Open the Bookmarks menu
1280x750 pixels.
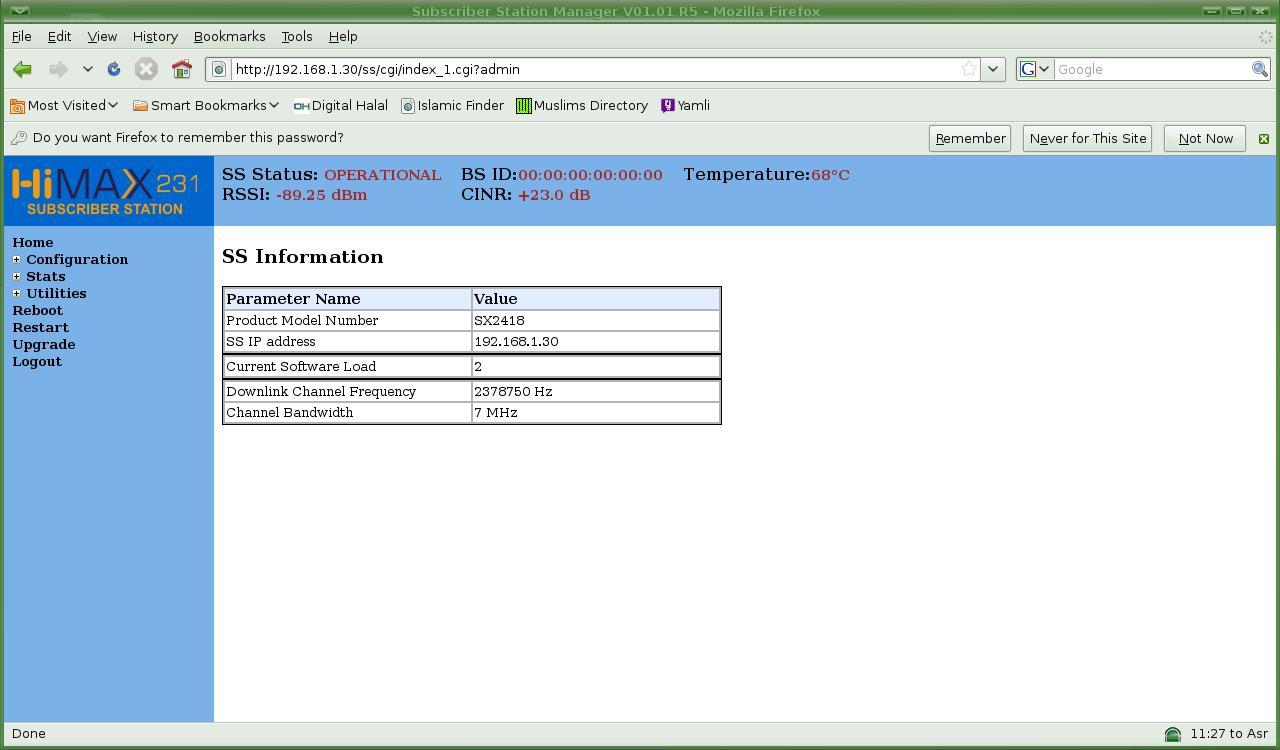tap(229, 36)
